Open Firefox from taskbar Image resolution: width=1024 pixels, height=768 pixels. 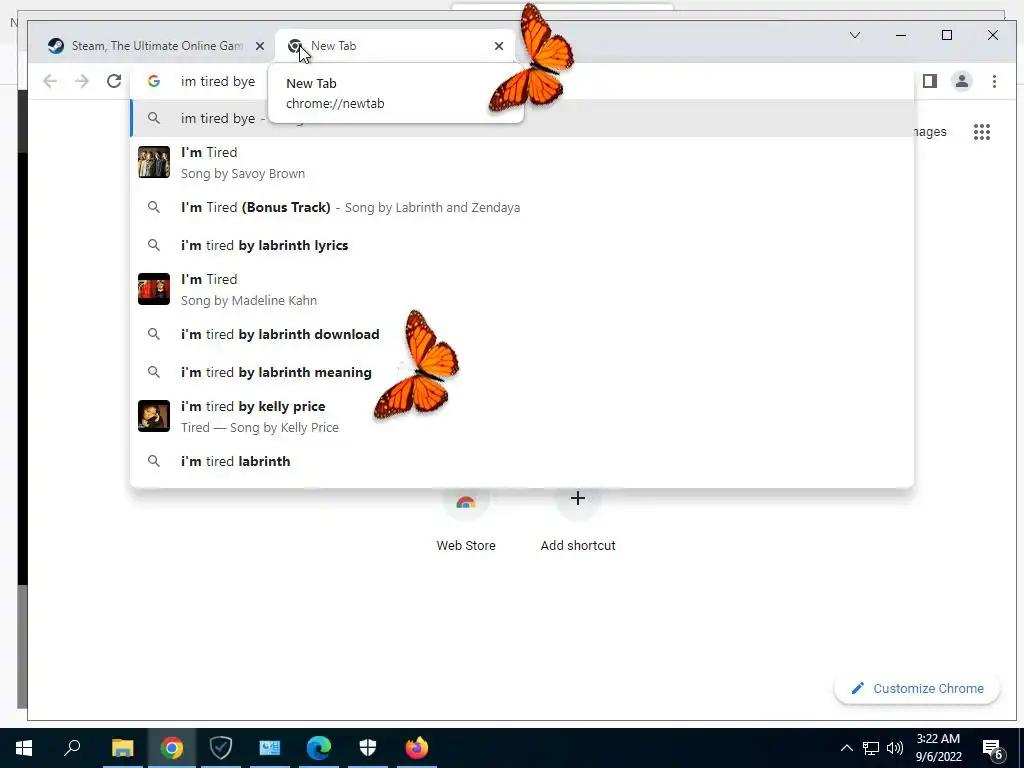pos(417,748)
